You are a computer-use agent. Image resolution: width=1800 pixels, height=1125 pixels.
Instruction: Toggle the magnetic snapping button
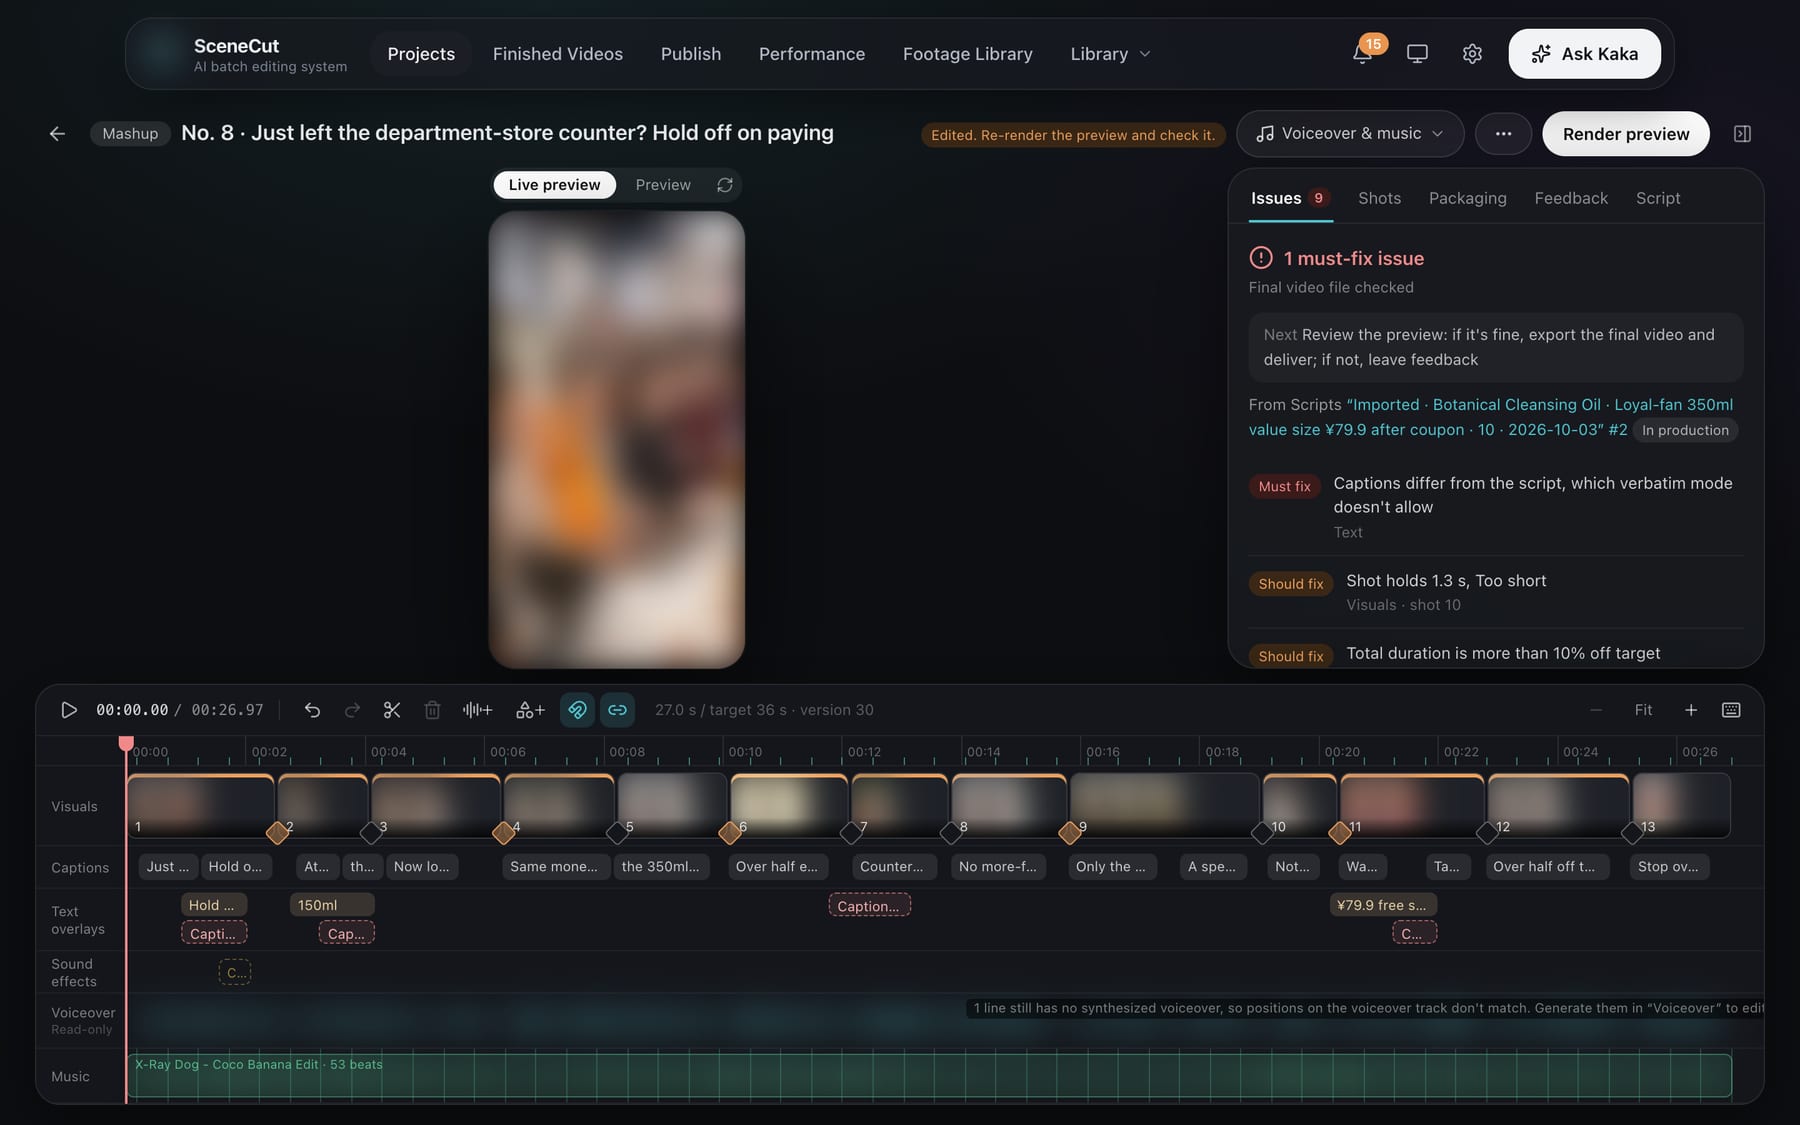coord(577,710)
